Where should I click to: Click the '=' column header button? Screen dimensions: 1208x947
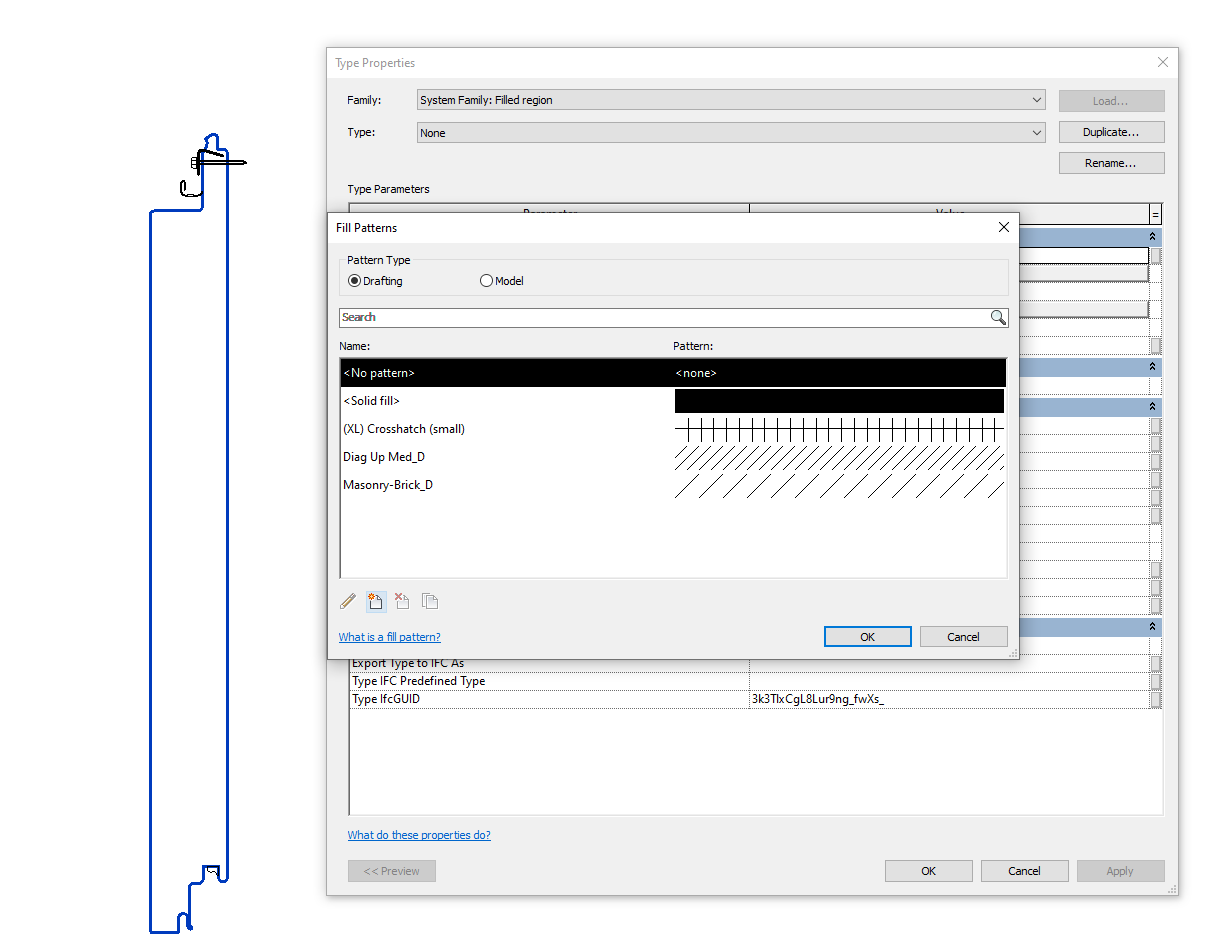(1155, 214)
